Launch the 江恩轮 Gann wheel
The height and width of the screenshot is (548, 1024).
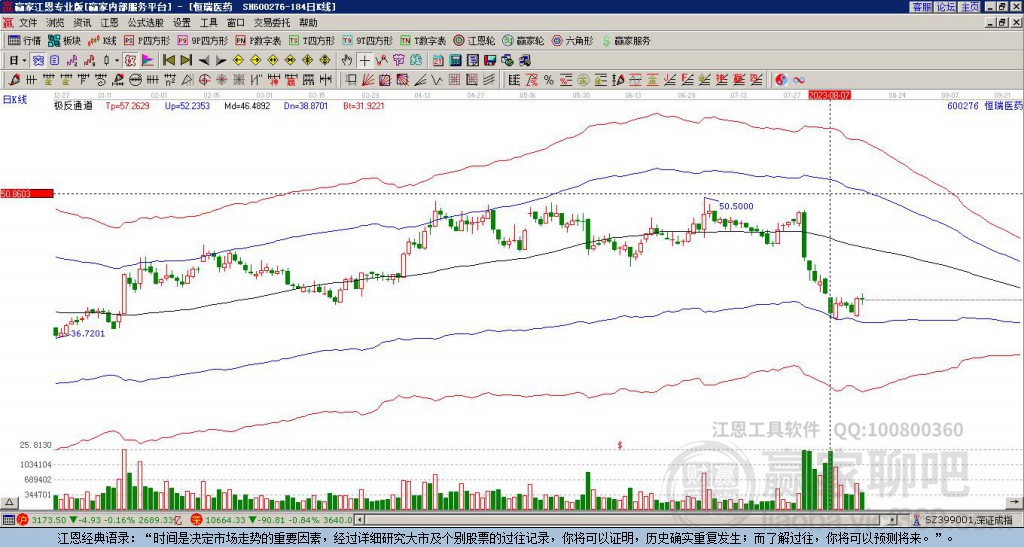point(475,40)
